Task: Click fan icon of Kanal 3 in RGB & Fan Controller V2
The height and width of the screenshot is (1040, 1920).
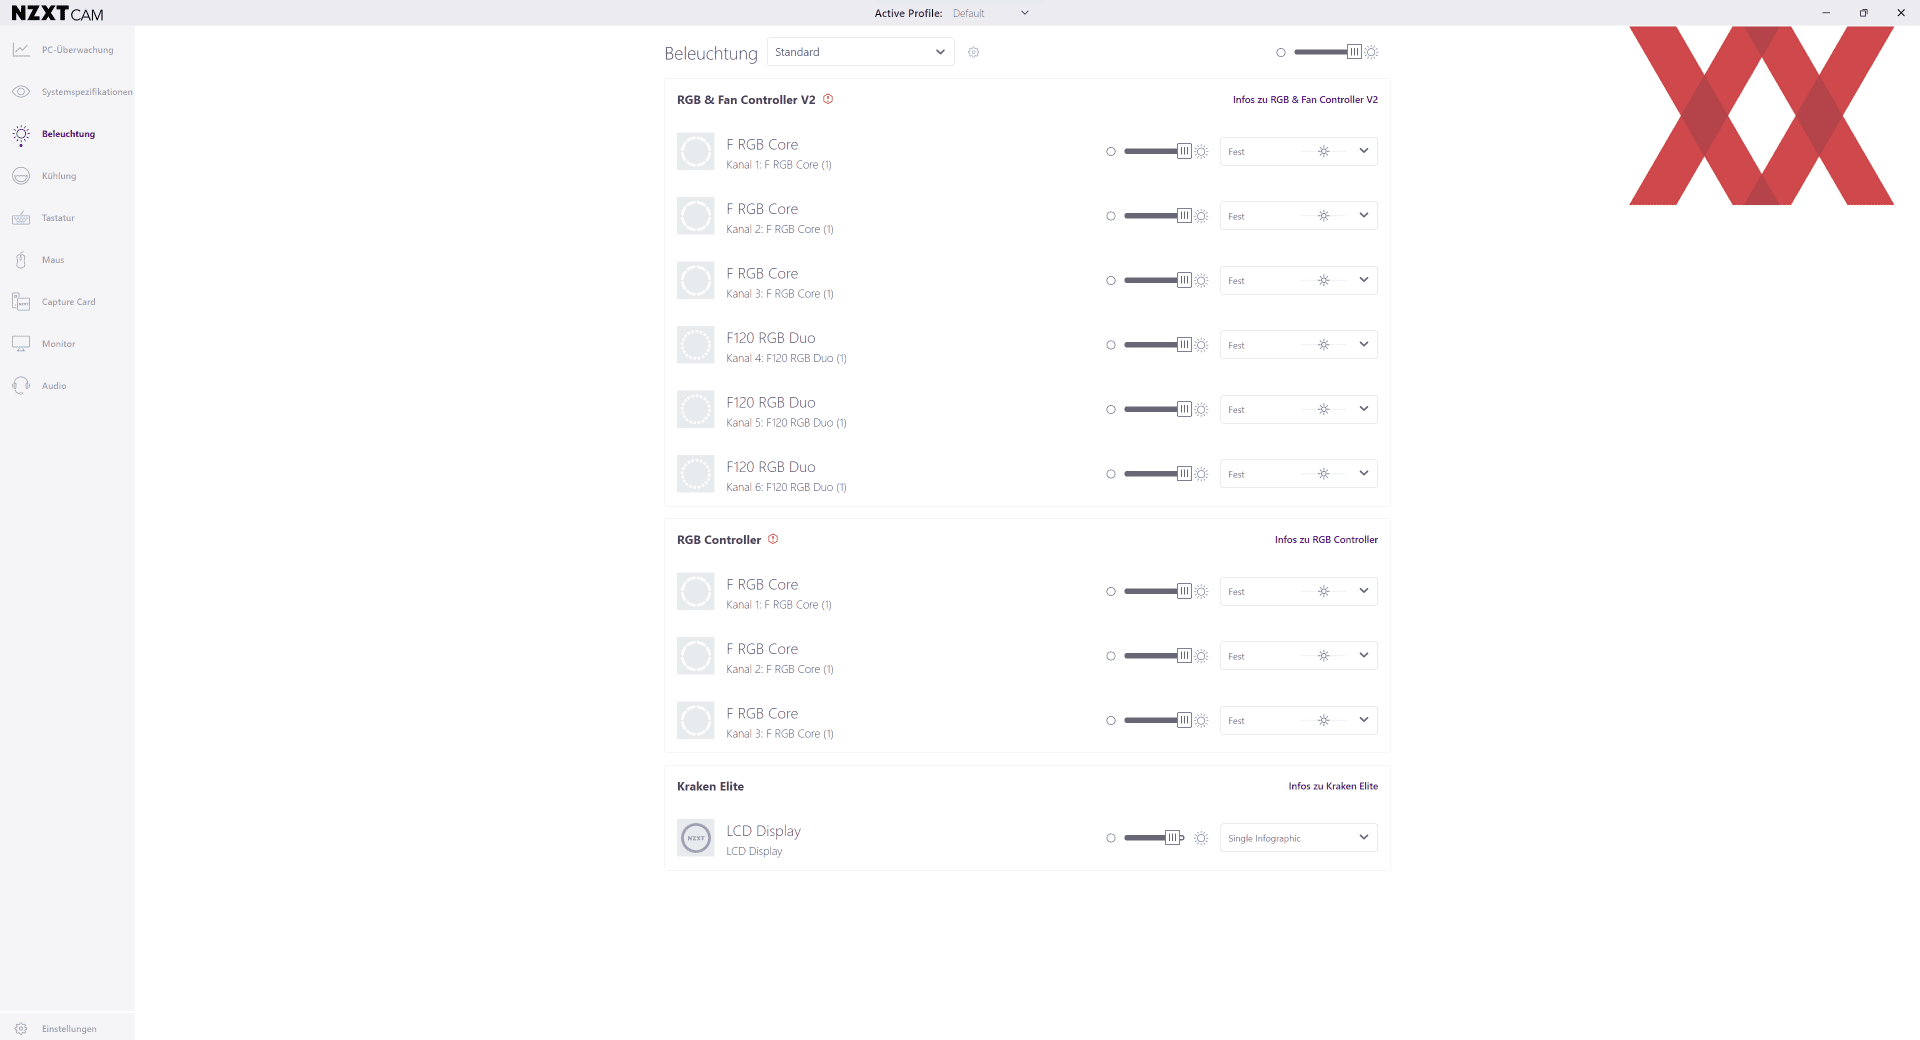Action: click(x=696, y=281)
